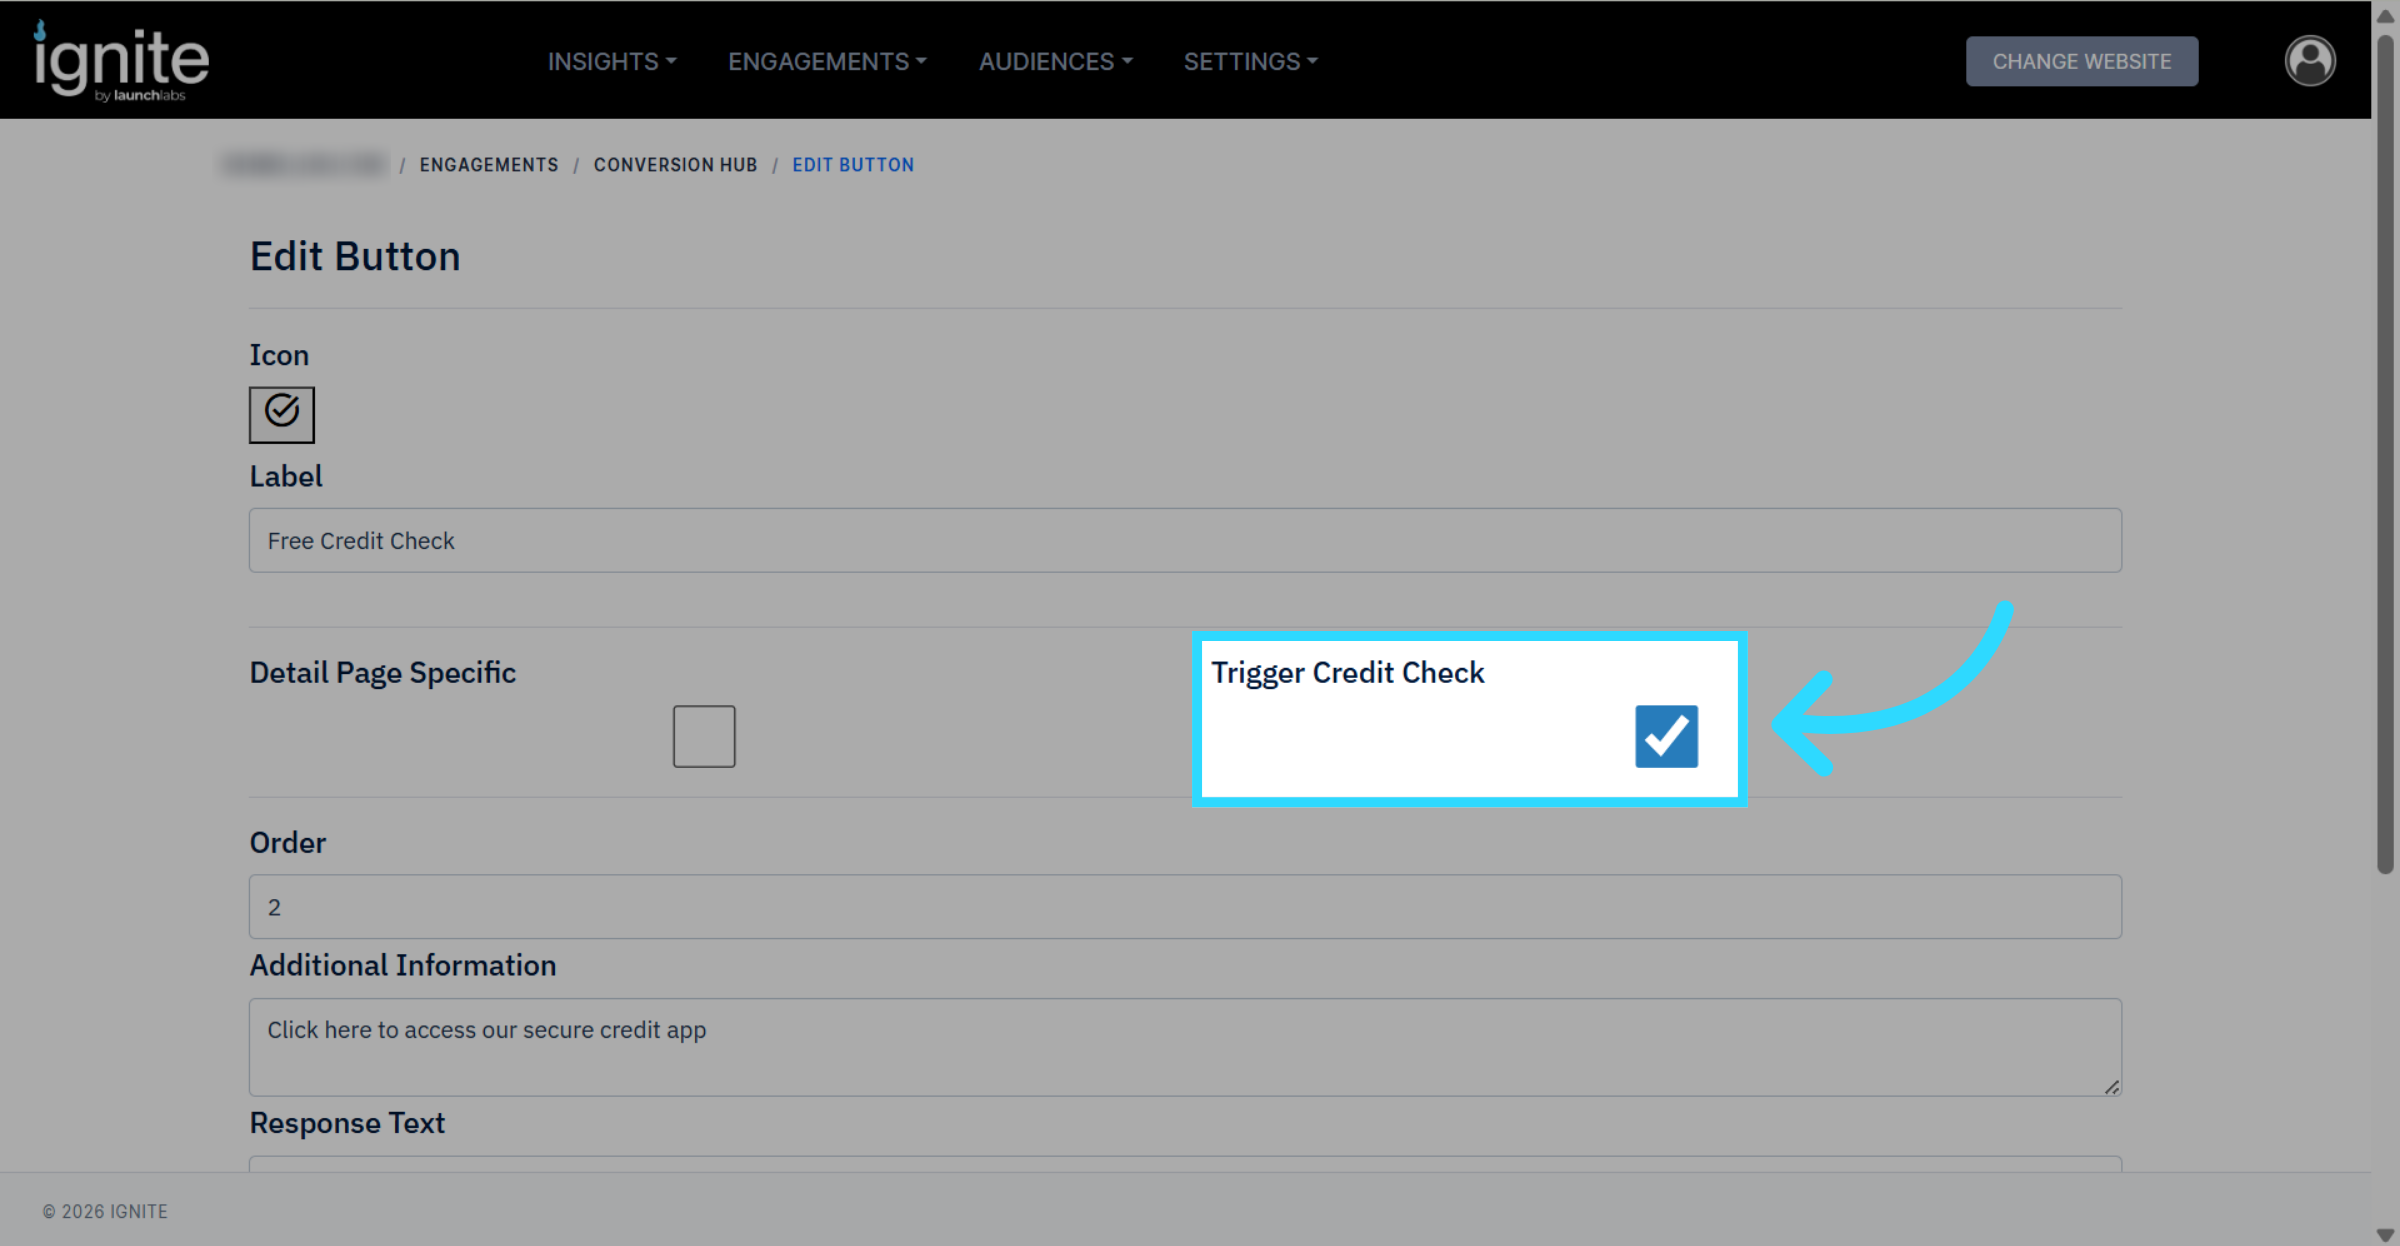Viewport: 2400px width, 1246px height.
Task: Click the Edit Button breadcrumb
Action: [852, 165]
